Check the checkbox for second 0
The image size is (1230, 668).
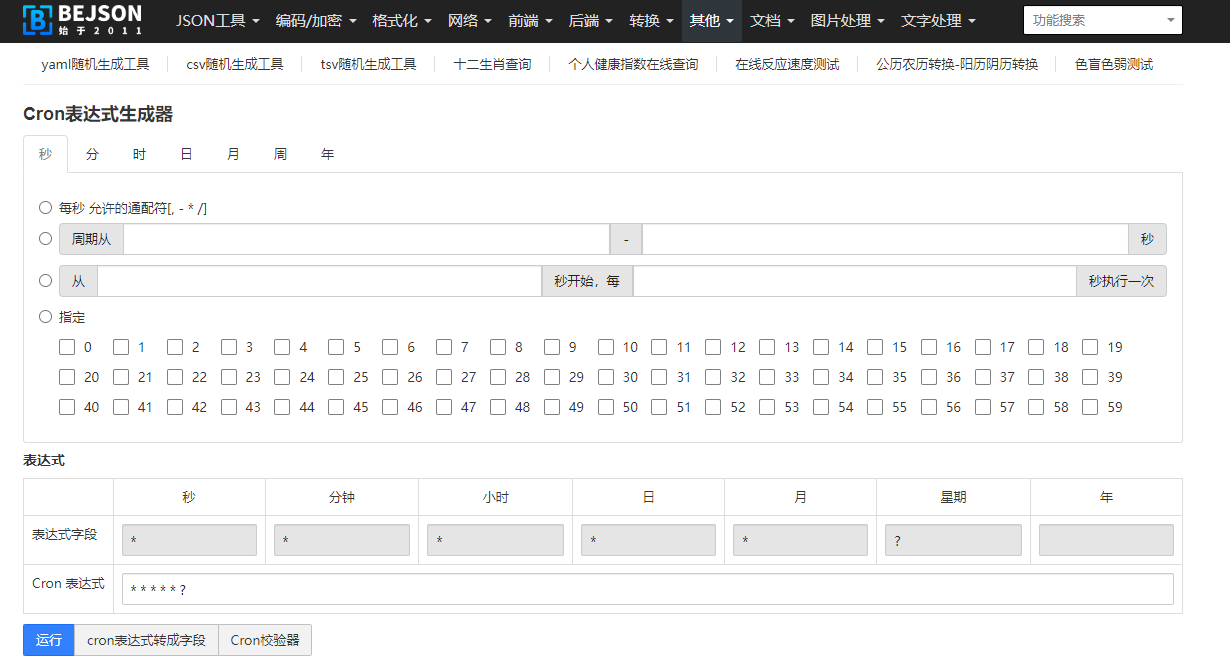[x=67, y=348]
